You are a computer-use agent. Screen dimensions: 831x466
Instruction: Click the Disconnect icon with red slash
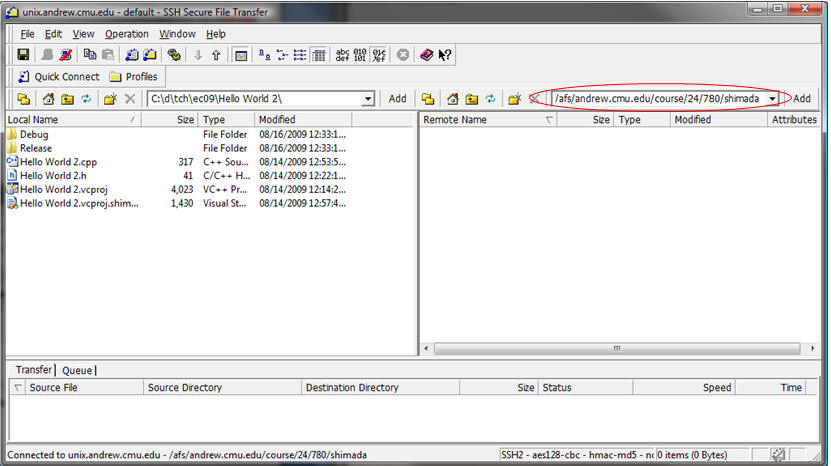66,55
